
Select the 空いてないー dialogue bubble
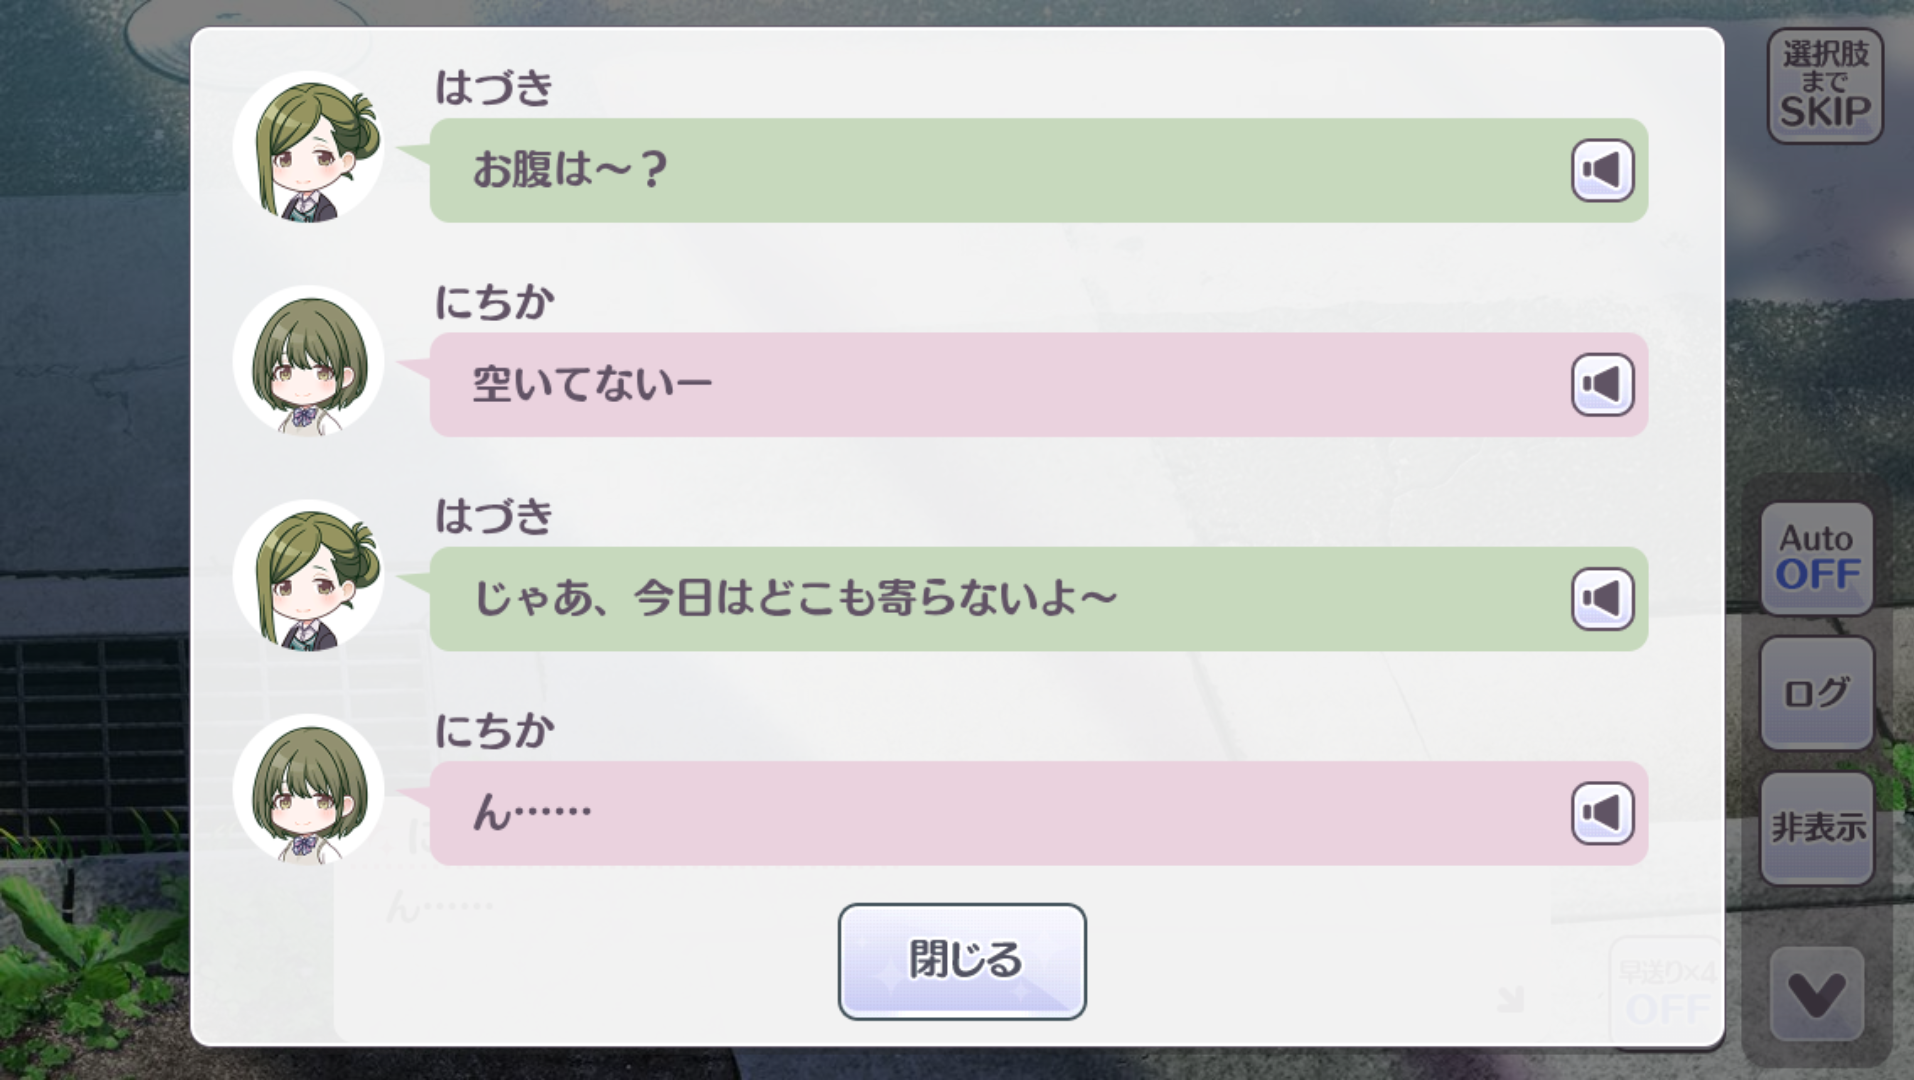coord(1038,384)
